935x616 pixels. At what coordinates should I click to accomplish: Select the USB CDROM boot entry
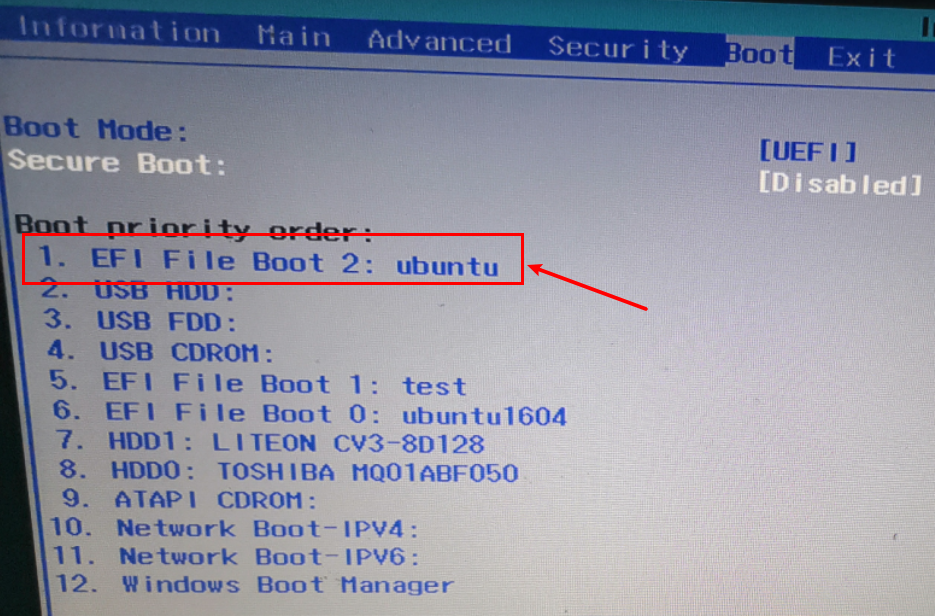[x=160, y=352]
